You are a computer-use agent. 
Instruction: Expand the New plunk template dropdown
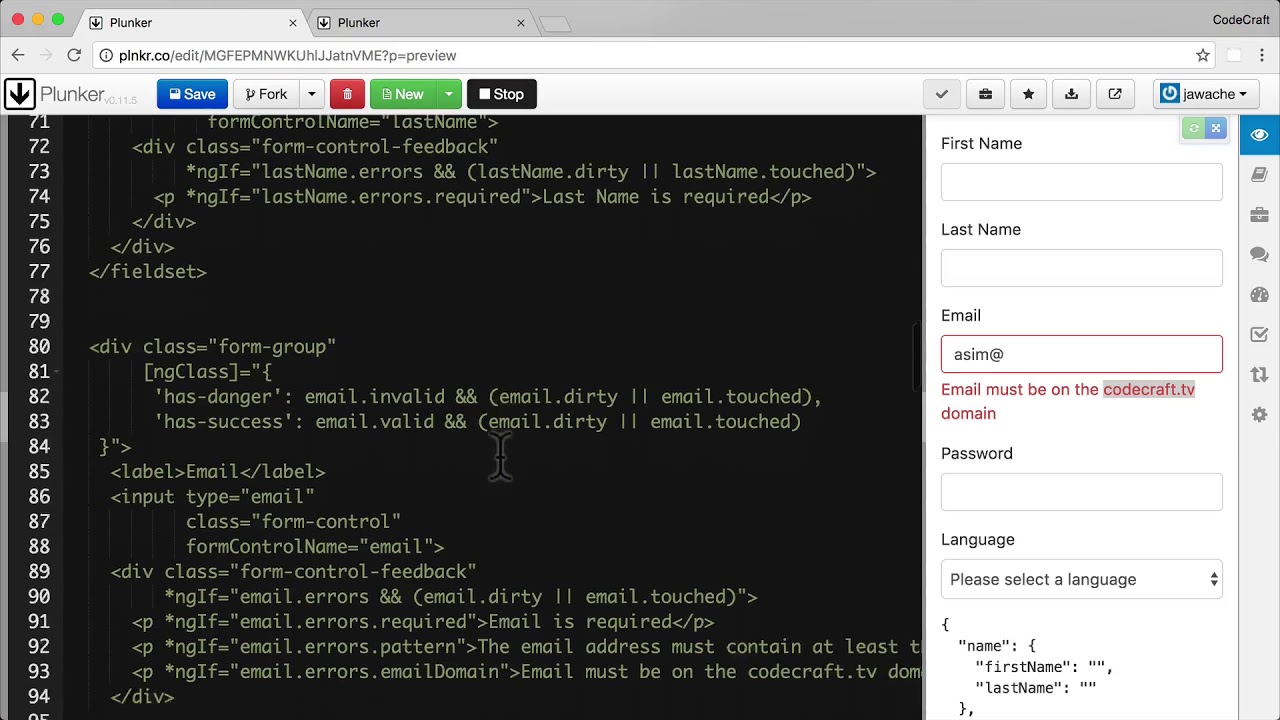point(448,94)
